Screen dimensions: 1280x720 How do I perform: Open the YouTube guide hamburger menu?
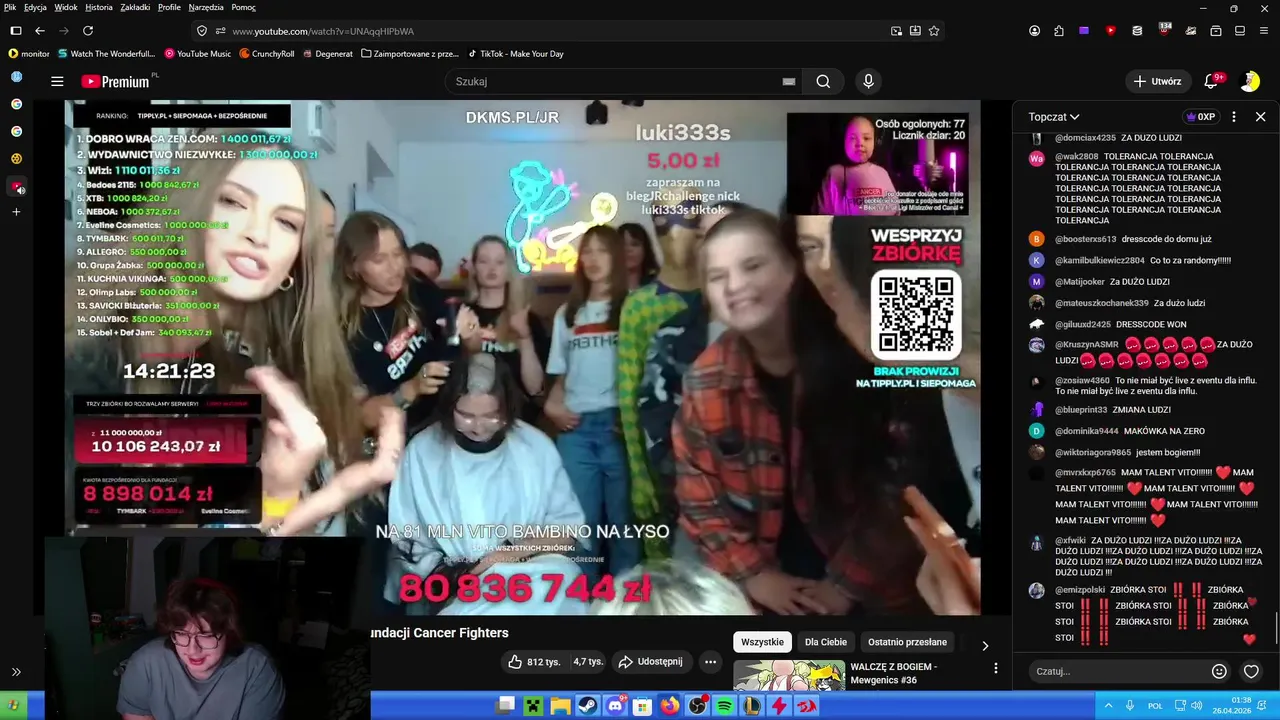[57, 82]
